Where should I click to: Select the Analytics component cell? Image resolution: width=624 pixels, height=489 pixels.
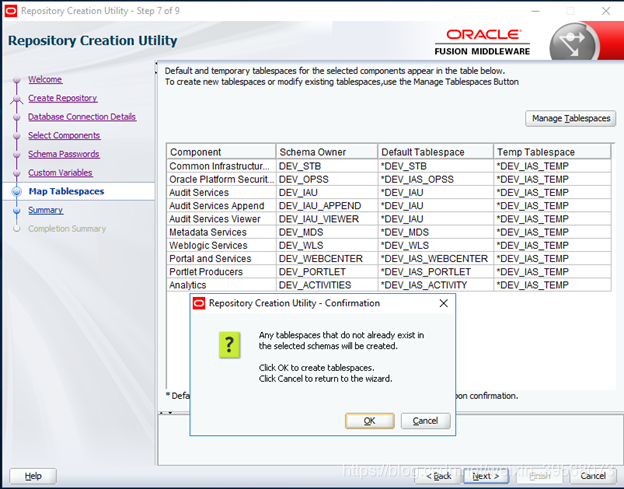(221, 285)
